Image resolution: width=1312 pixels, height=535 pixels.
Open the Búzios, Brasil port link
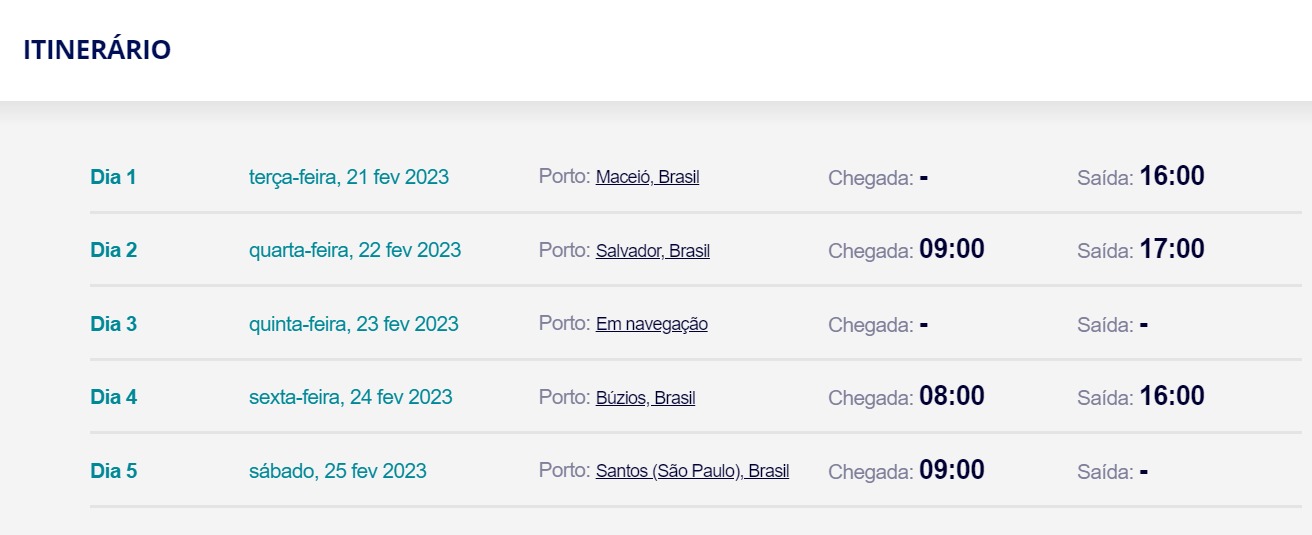pyautogui.click(x=645, y=398)
